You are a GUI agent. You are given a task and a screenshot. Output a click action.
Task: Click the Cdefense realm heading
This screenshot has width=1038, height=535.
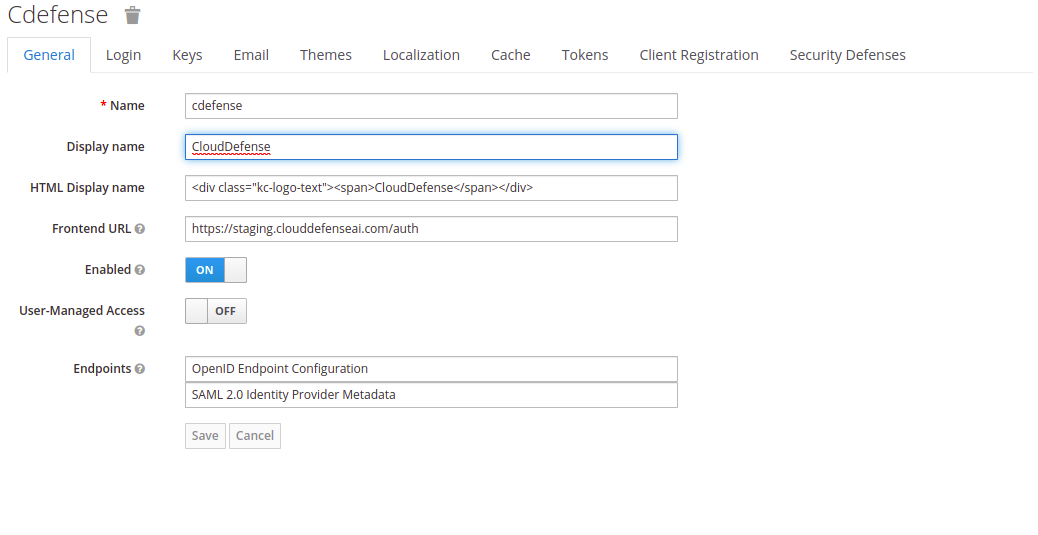pos(58,15)
